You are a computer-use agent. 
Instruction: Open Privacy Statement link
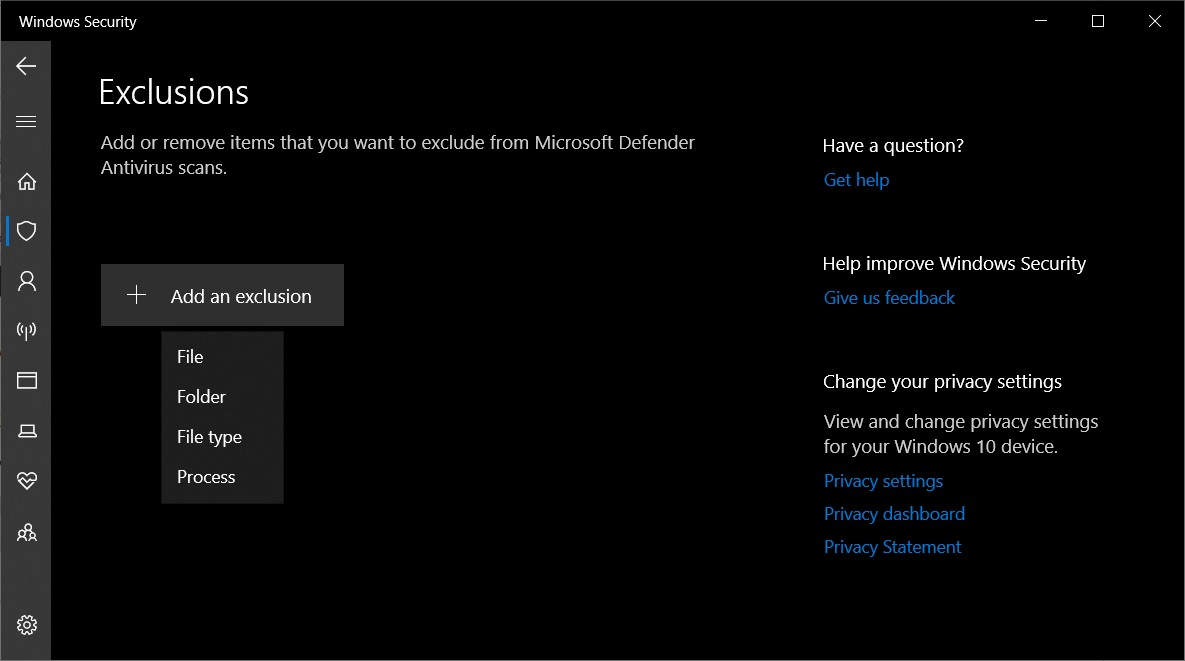[893, 547]
